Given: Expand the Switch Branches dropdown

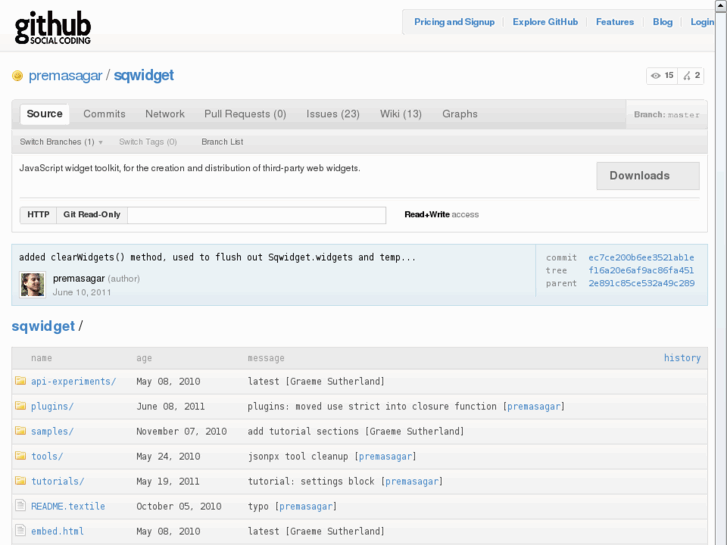Looking at the screenshot, I should pos(61,142).
